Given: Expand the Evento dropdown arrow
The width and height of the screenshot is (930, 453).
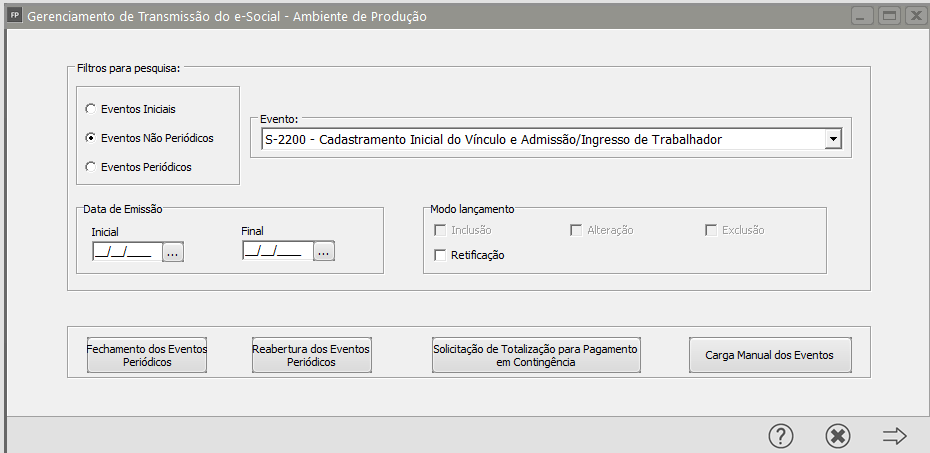Looking at the screenshot, I should point(832,140).
